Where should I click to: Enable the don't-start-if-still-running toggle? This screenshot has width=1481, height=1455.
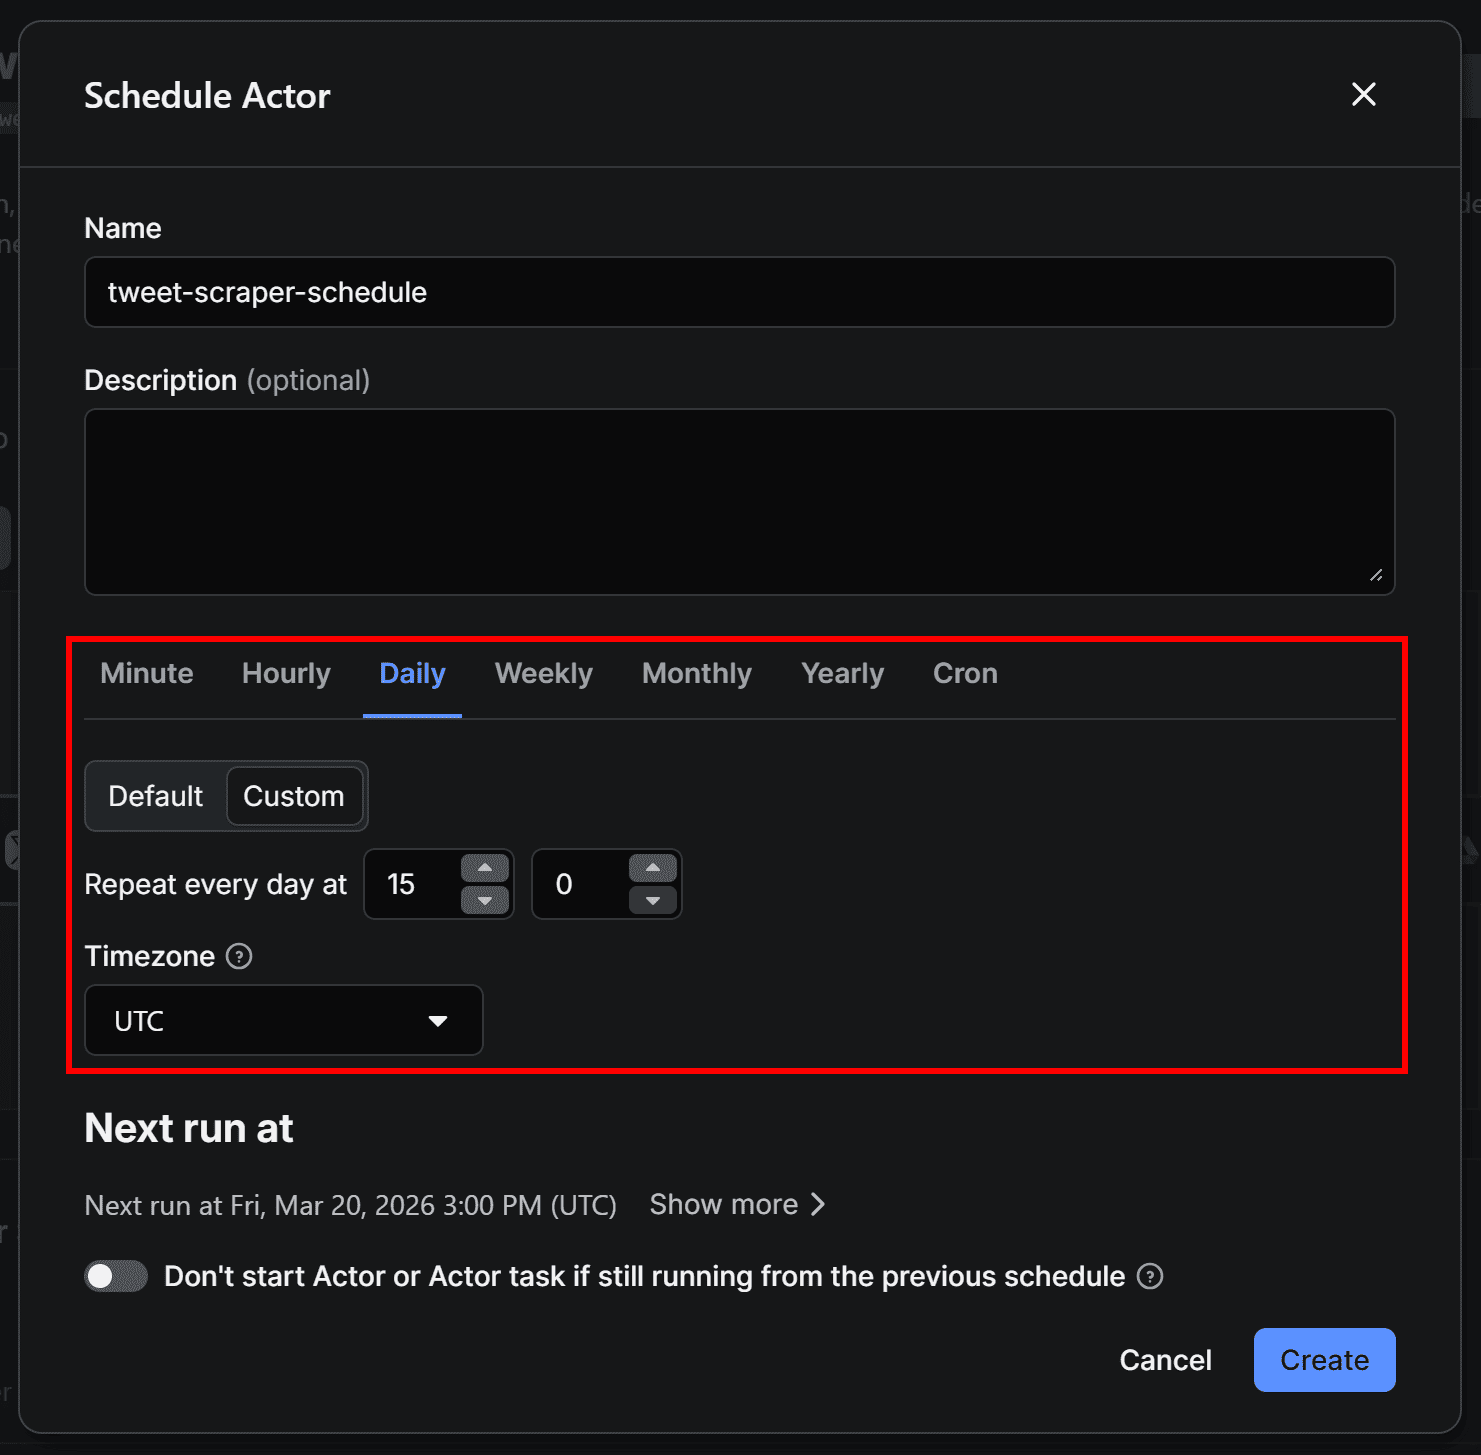[x=115, y=1276]
